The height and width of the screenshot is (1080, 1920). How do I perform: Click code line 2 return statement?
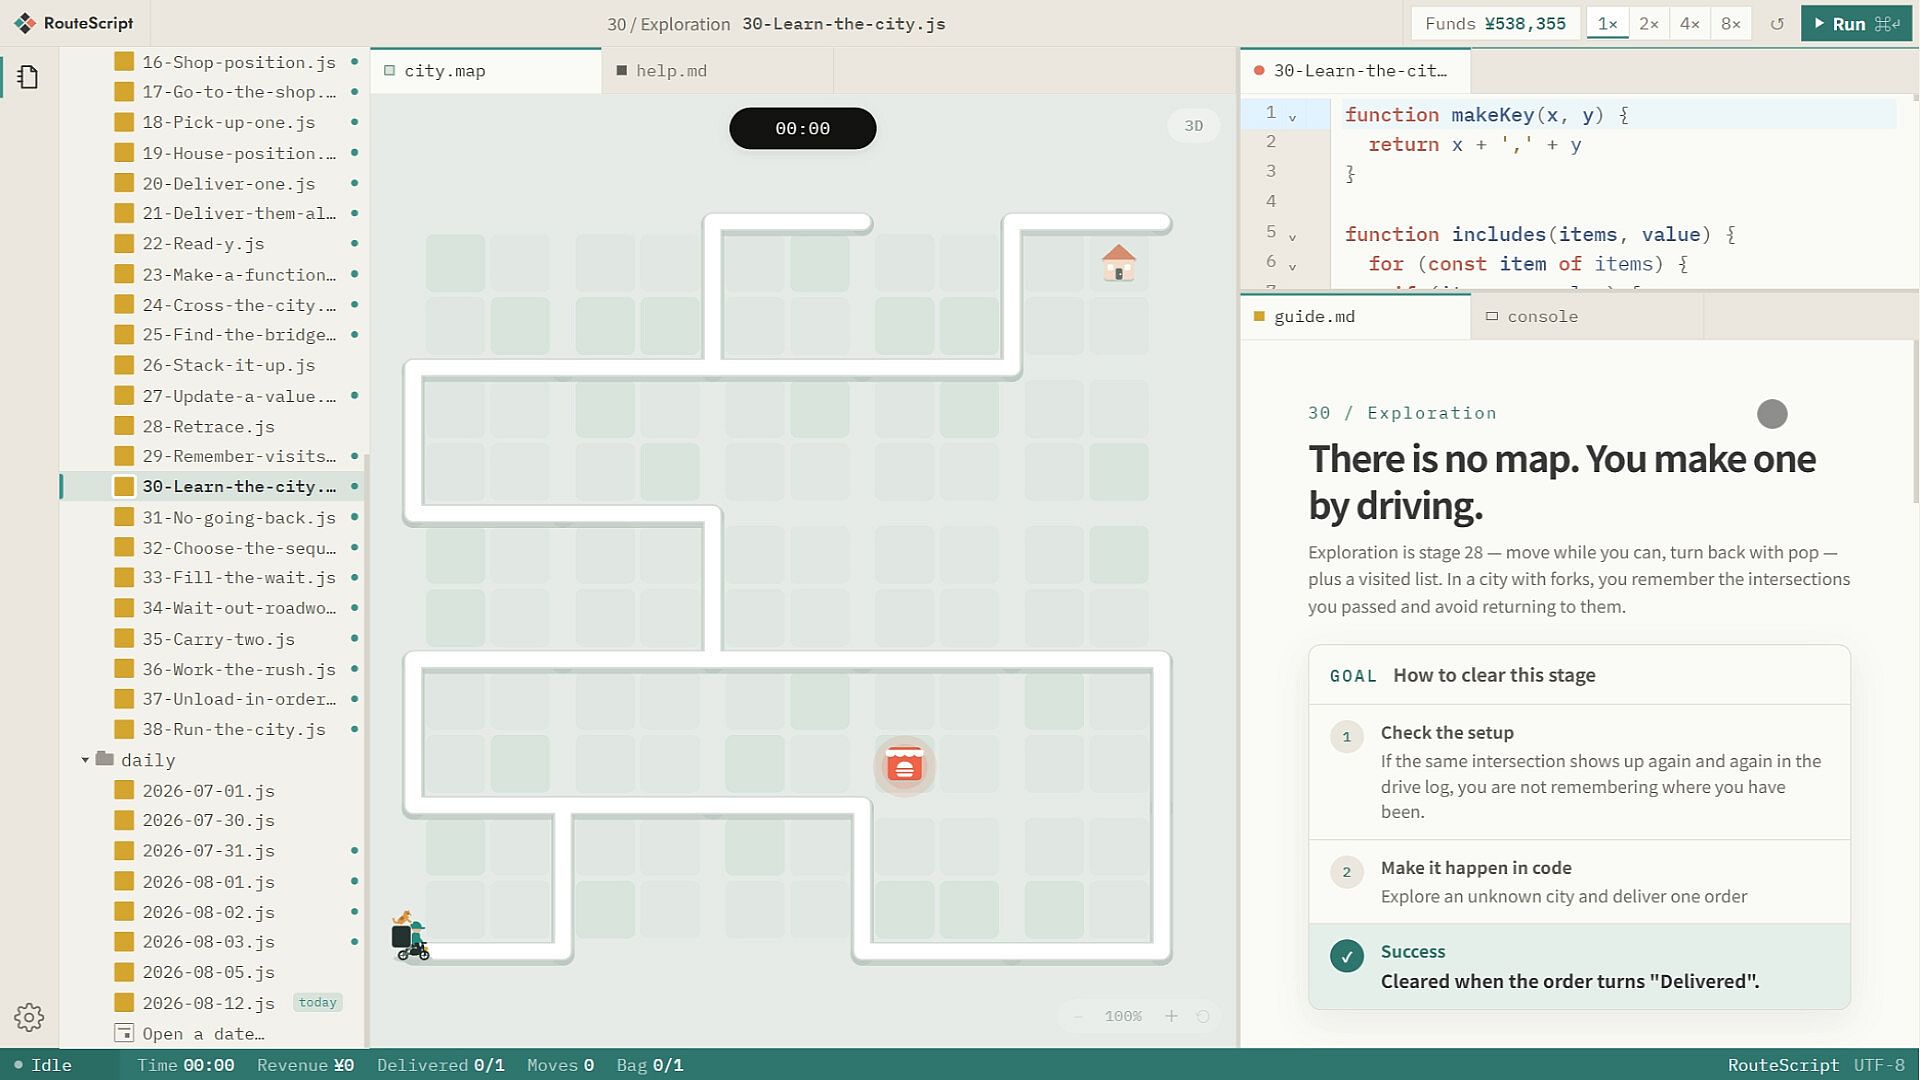click(1474, 144)
